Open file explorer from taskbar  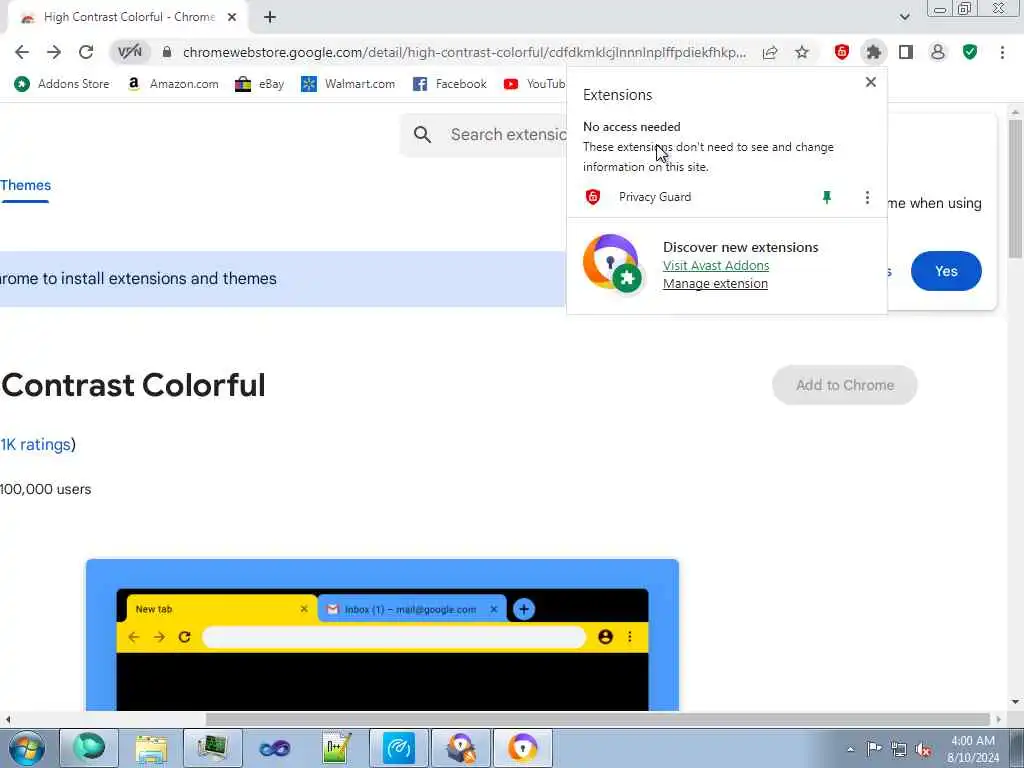coord(152,748)
